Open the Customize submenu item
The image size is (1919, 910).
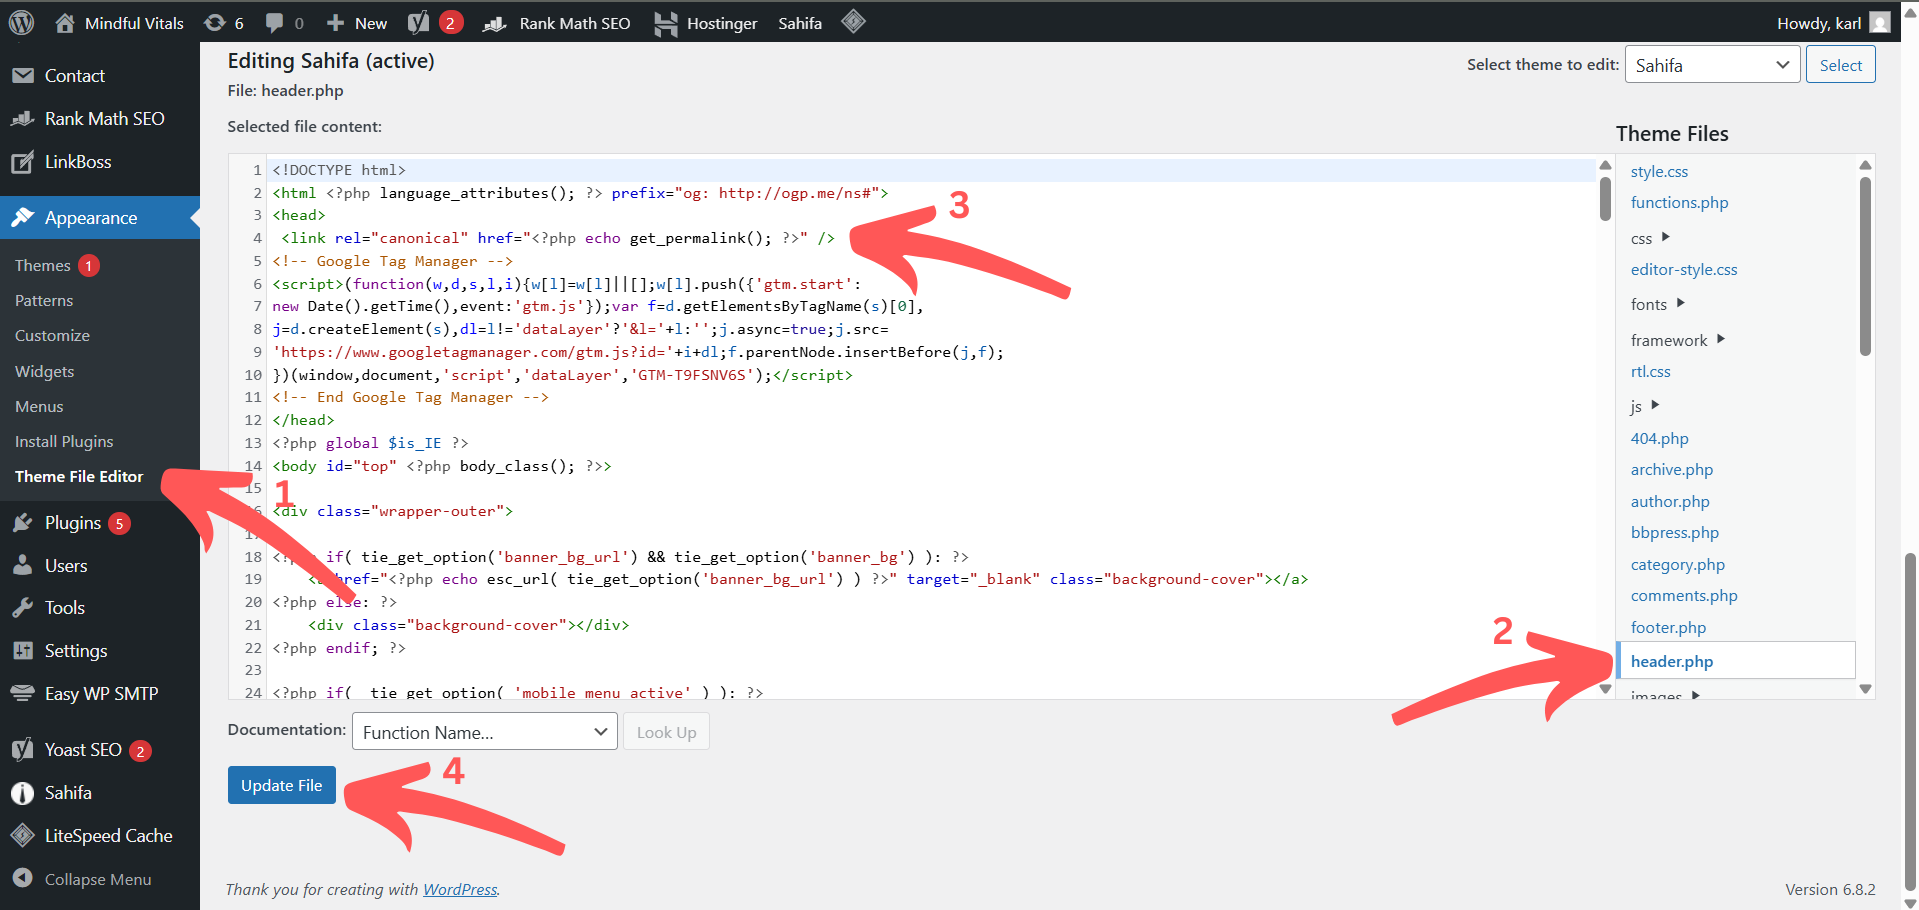pos(52,335)
